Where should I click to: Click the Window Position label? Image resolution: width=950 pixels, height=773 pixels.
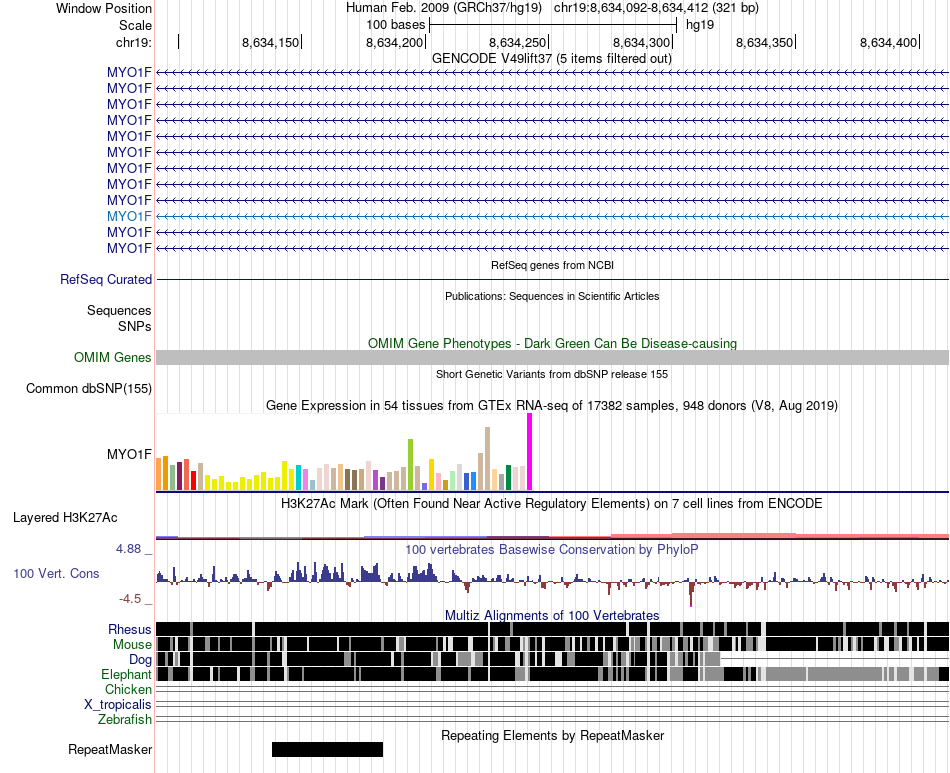pos(104,8)
